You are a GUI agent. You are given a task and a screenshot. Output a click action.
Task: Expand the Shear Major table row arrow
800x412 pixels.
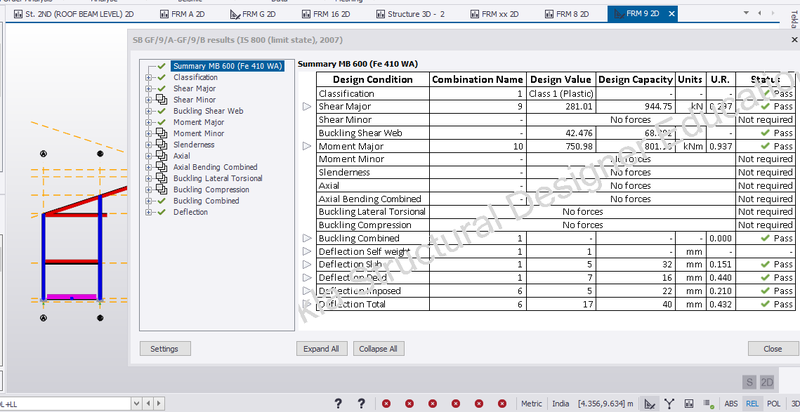(307, 107)
